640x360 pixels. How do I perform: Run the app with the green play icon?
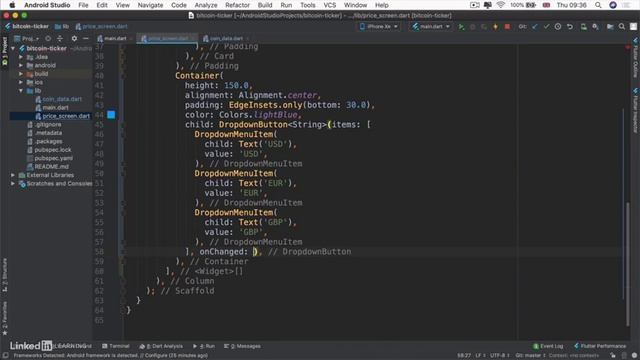tap(461, 27)
